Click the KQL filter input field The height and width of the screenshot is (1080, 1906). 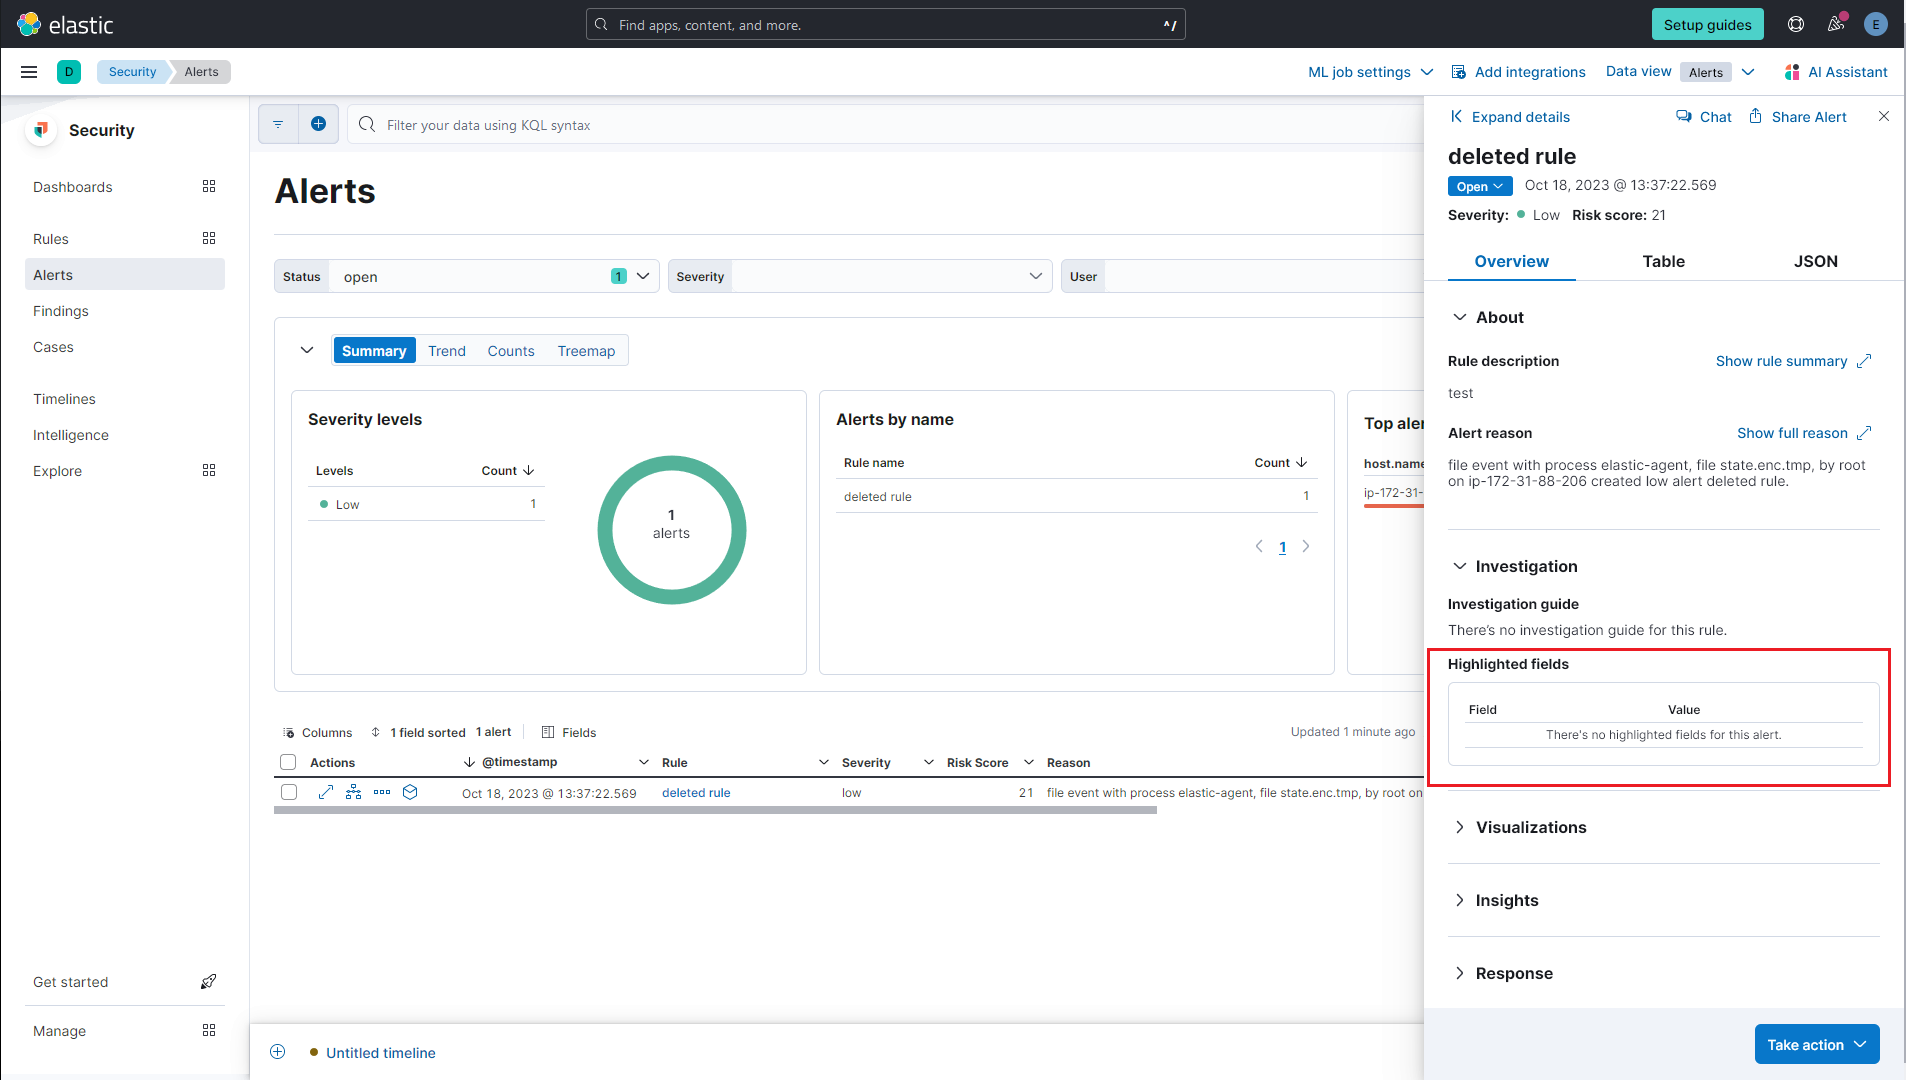700,124
